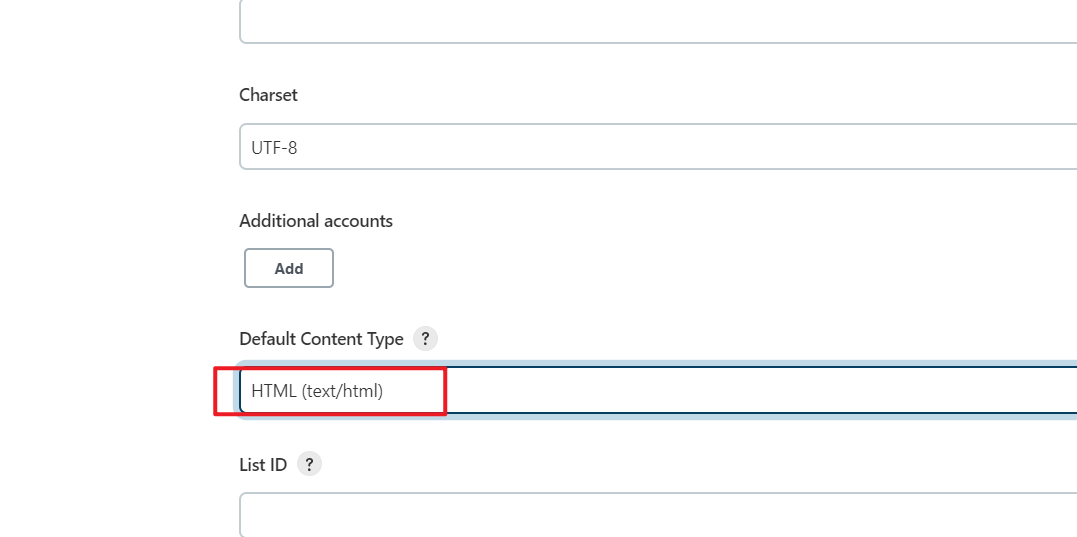1077x537 pixels.
Task: Click the UTF-8 text in Charset
Action: [x=274, y=147]
